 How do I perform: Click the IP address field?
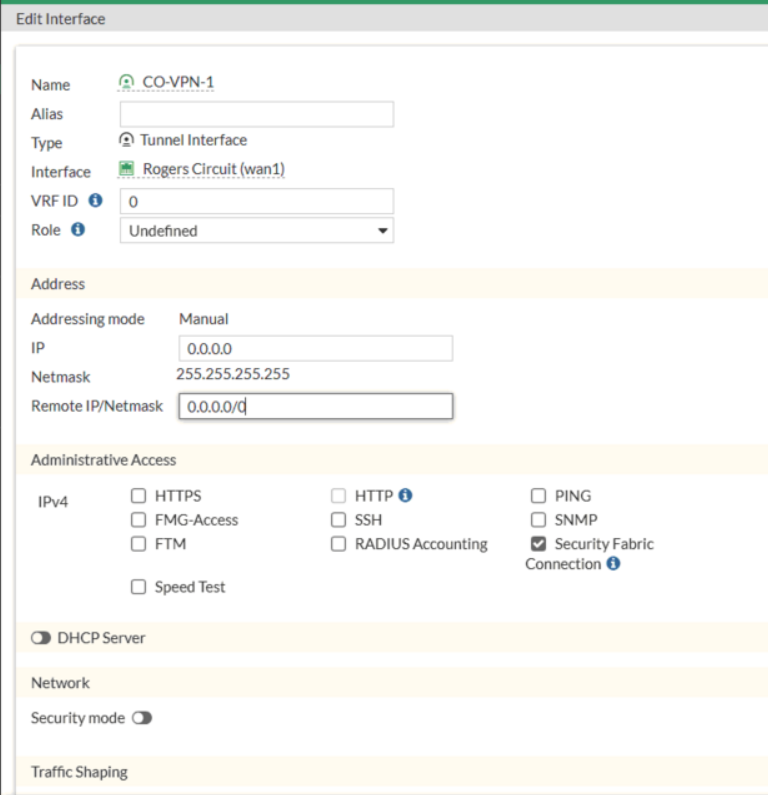tap(315, 348)
